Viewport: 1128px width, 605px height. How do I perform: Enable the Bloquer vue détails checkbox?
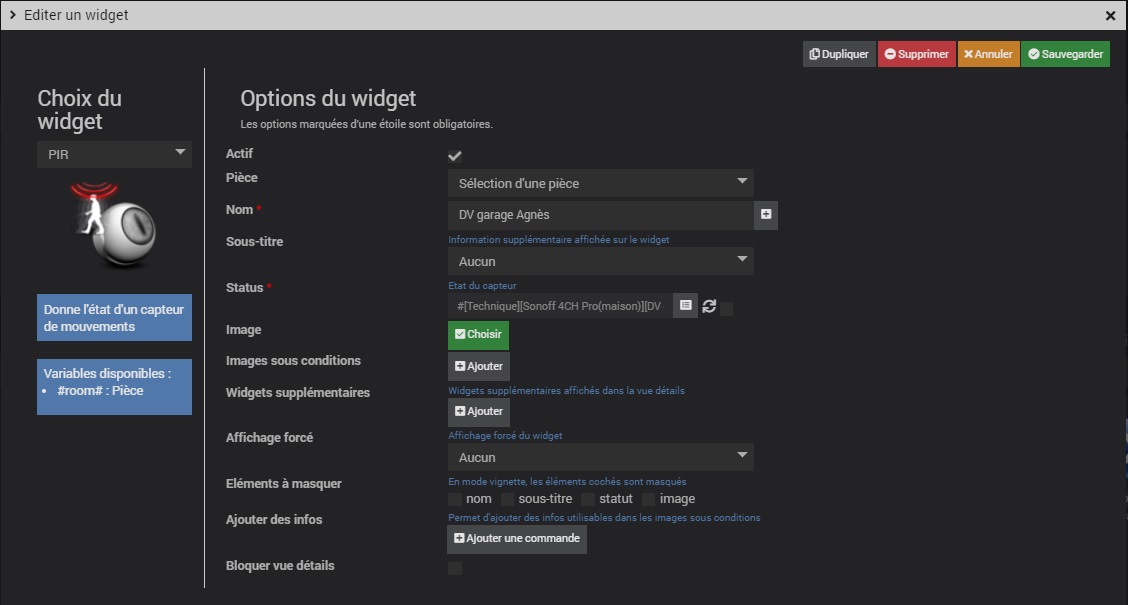pyautogui.click(x=455, y=568)
